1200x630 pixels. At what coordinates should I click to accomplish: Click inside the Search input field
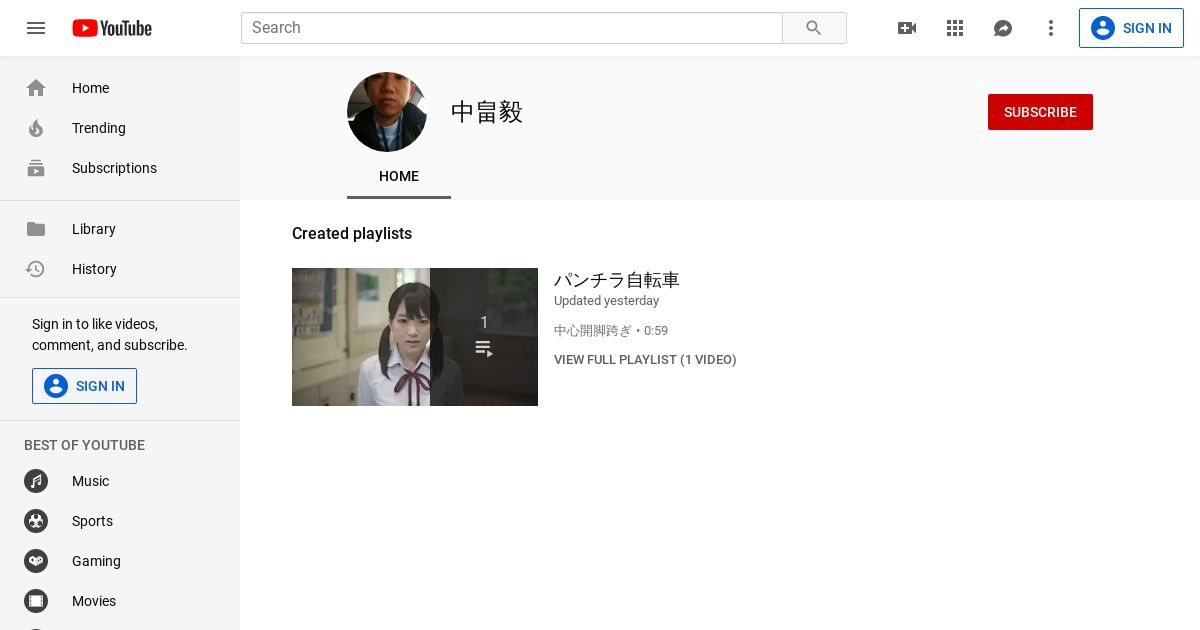511,28
